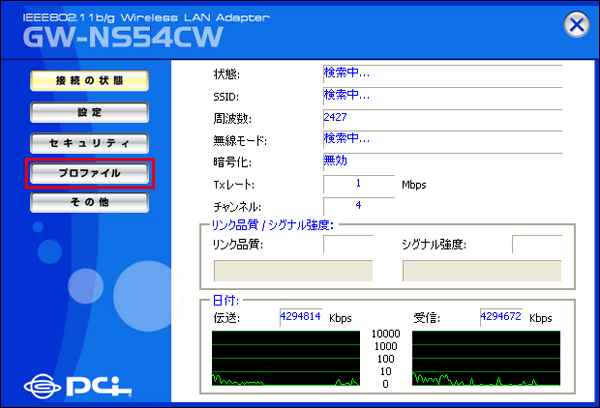The image size is (600, 408).
Task: Click the 受信 throughput graph
Action: [486, 358]
